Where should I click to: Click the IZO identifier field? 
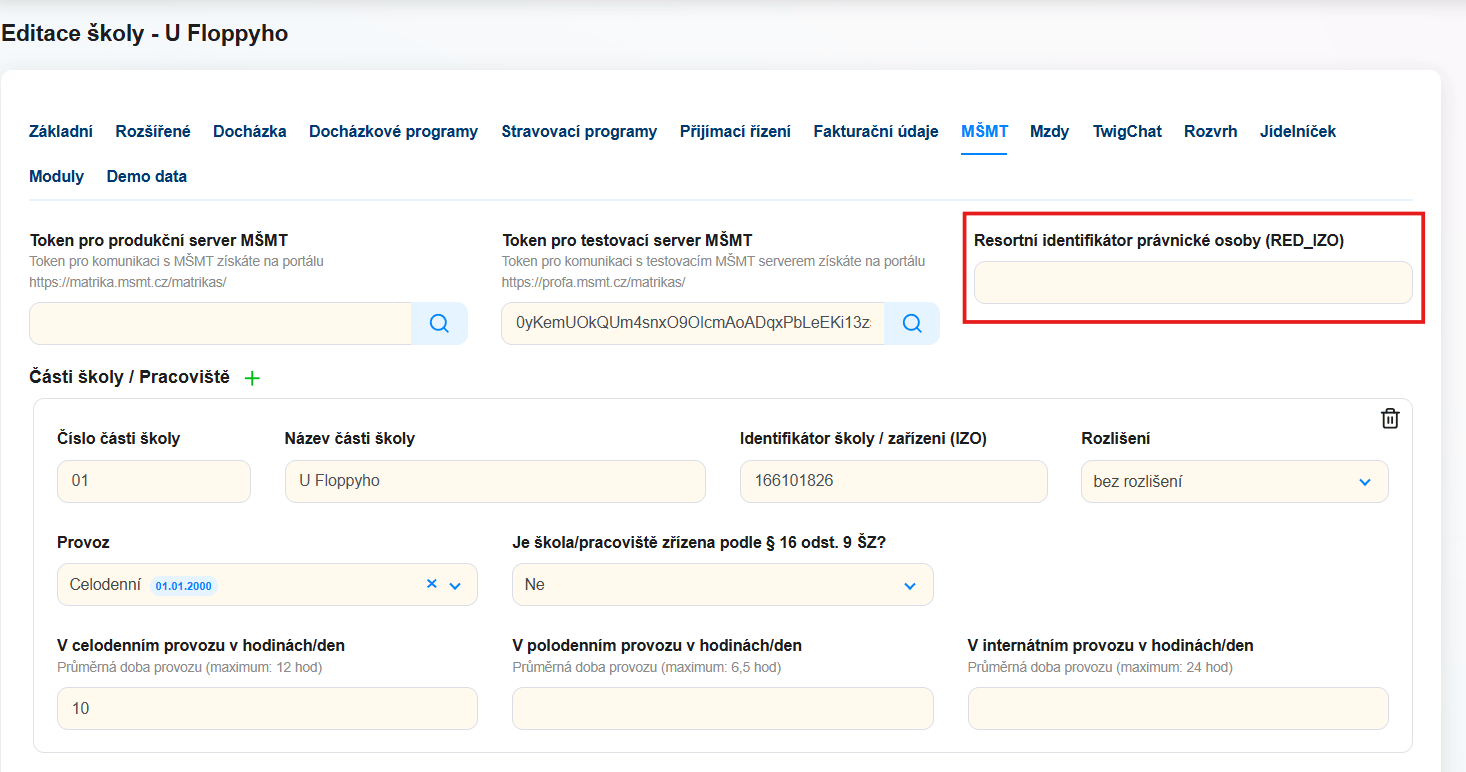(x=893, y=481)
